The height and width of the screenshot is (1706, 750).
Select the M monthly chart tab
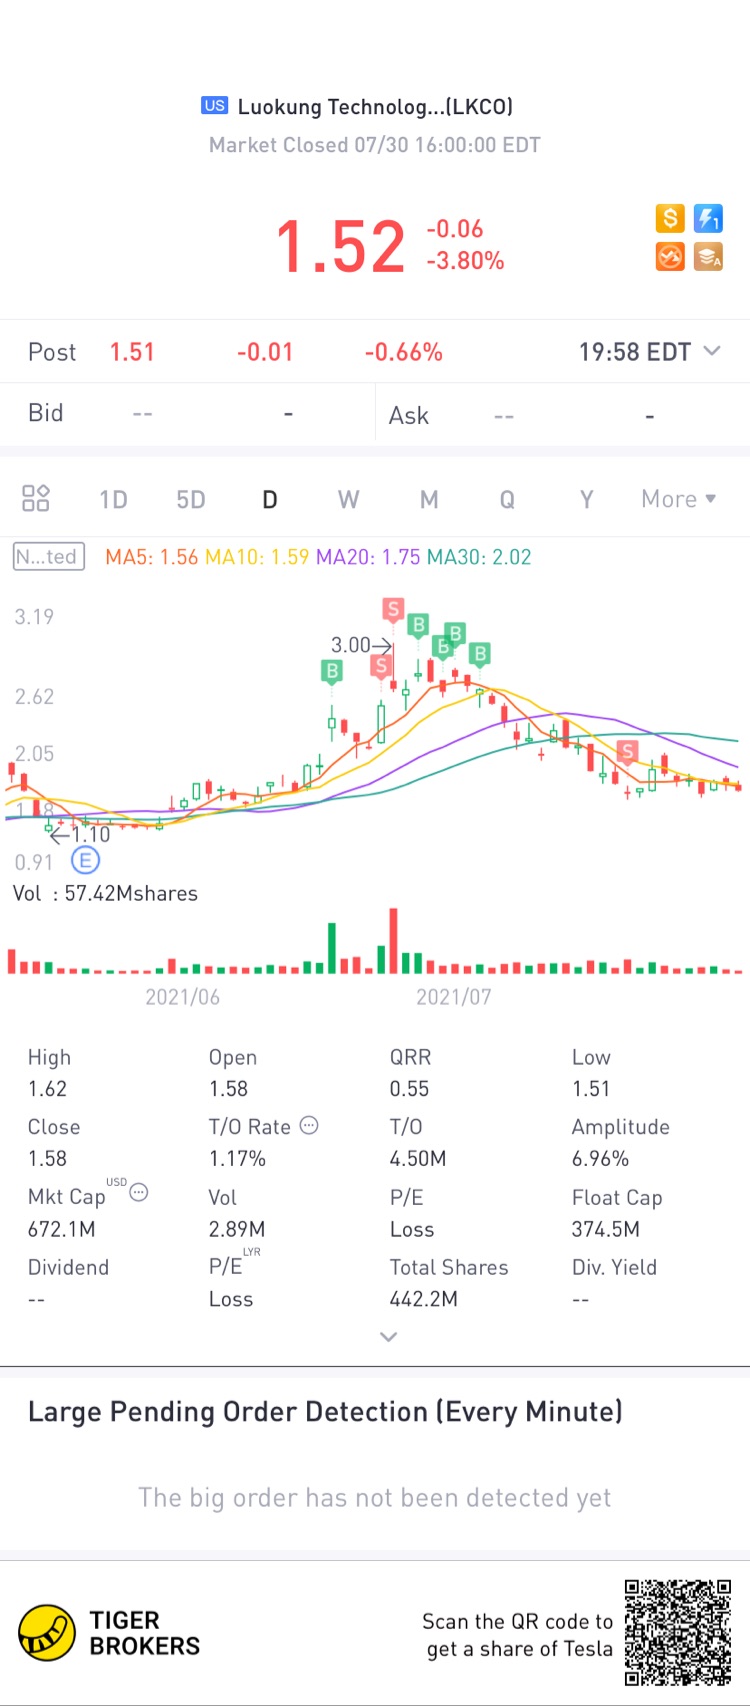pyautogui.click(x=429, y=499)
